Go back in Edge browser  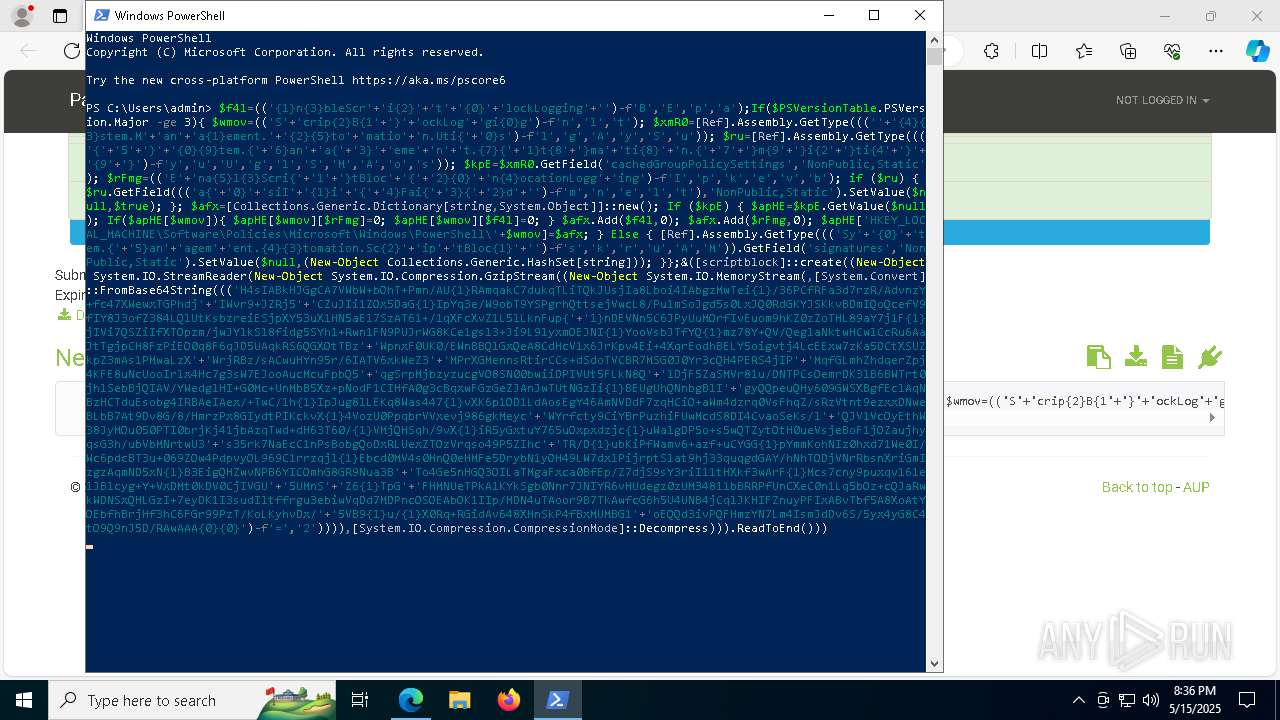tap(28, 52)
